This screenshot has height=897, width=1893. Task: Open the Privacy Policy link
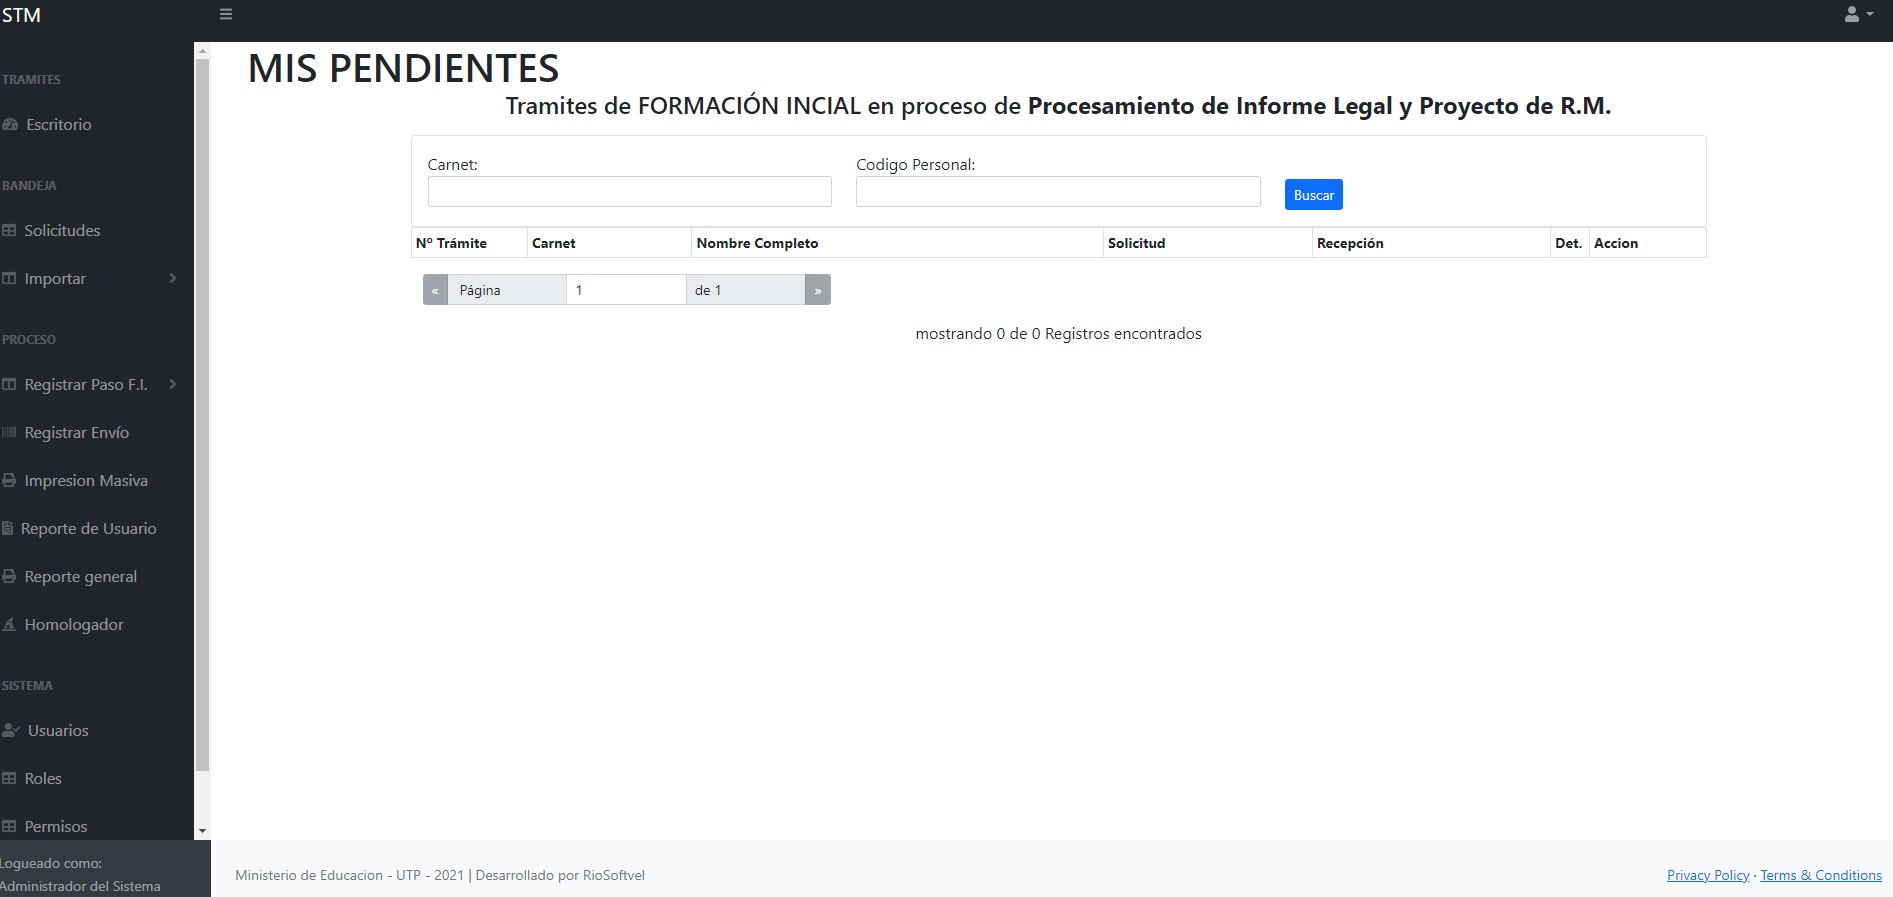(x=1707, y=875)
